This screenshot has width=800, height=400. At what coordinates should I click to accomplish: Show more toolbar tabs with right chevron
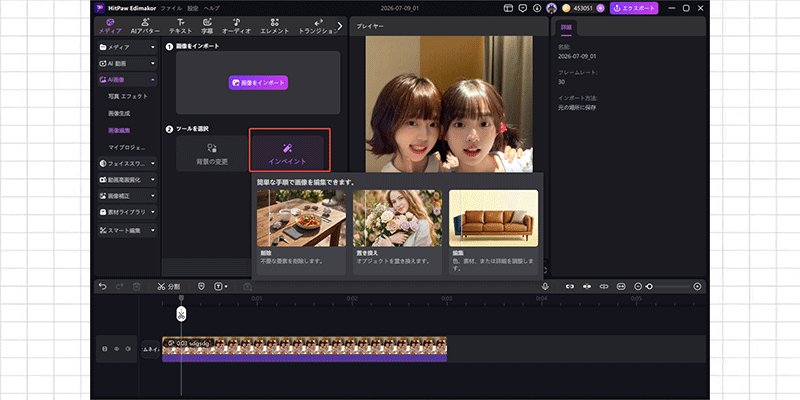pos(340,26)
